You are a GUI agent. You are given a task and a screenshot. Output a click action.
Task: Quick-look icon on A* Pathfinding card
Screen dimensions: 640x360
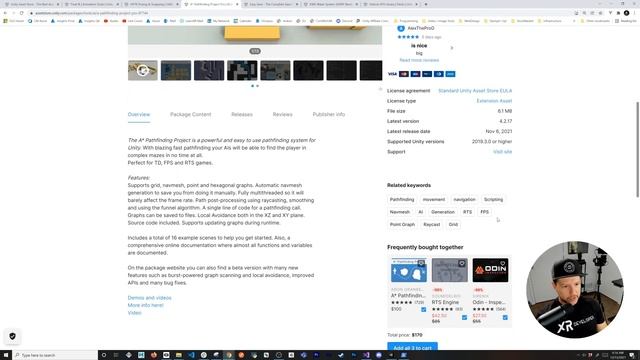pos(421,263)
